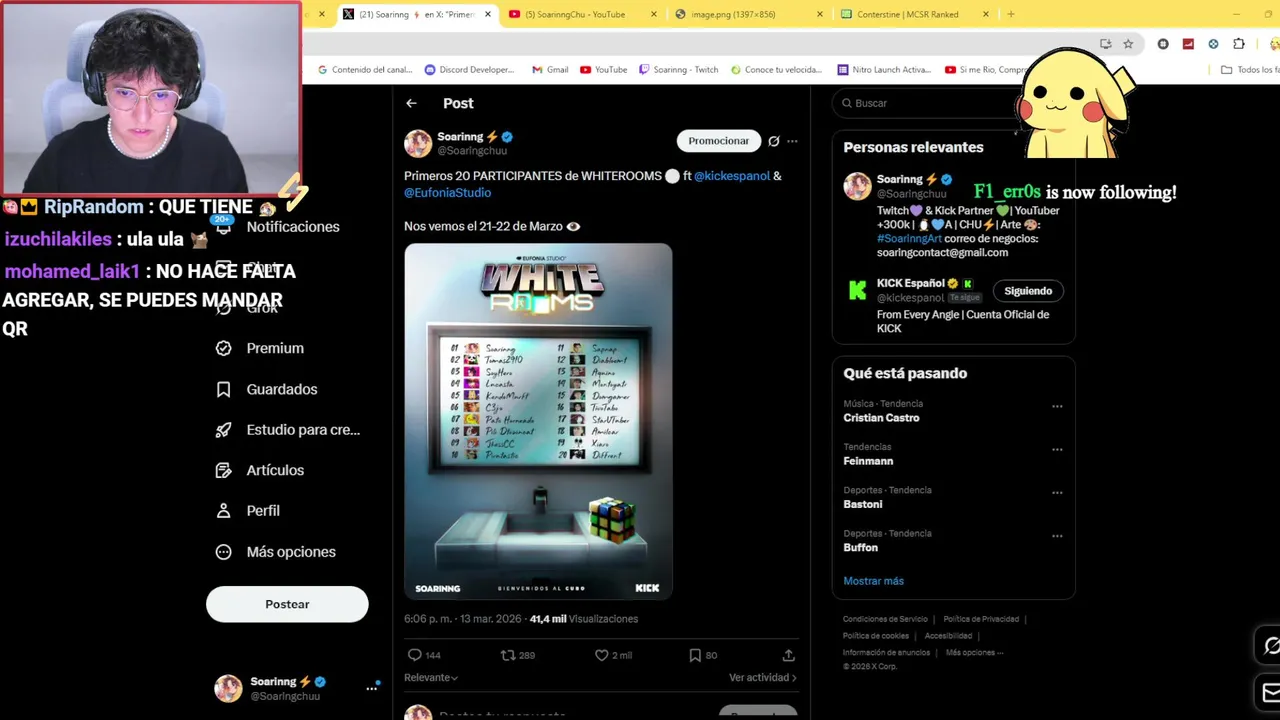
Task: Open the WHITEROOMS post image
Action: pyautogui.click(x=538, y=421)
